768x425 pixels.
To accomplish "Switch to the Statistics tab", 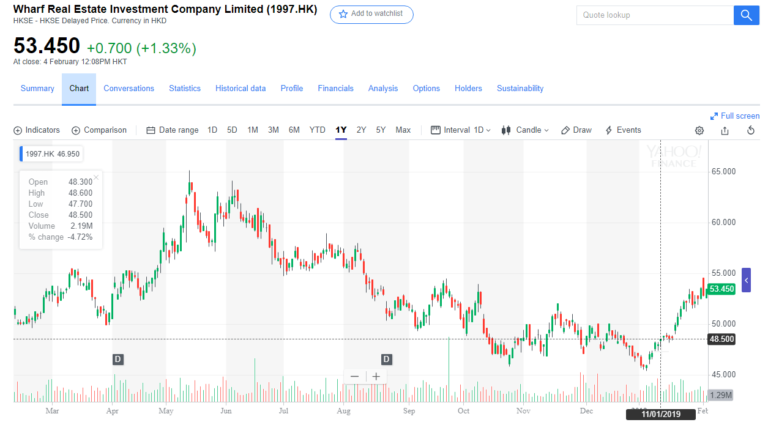I will tap(185, 88).
